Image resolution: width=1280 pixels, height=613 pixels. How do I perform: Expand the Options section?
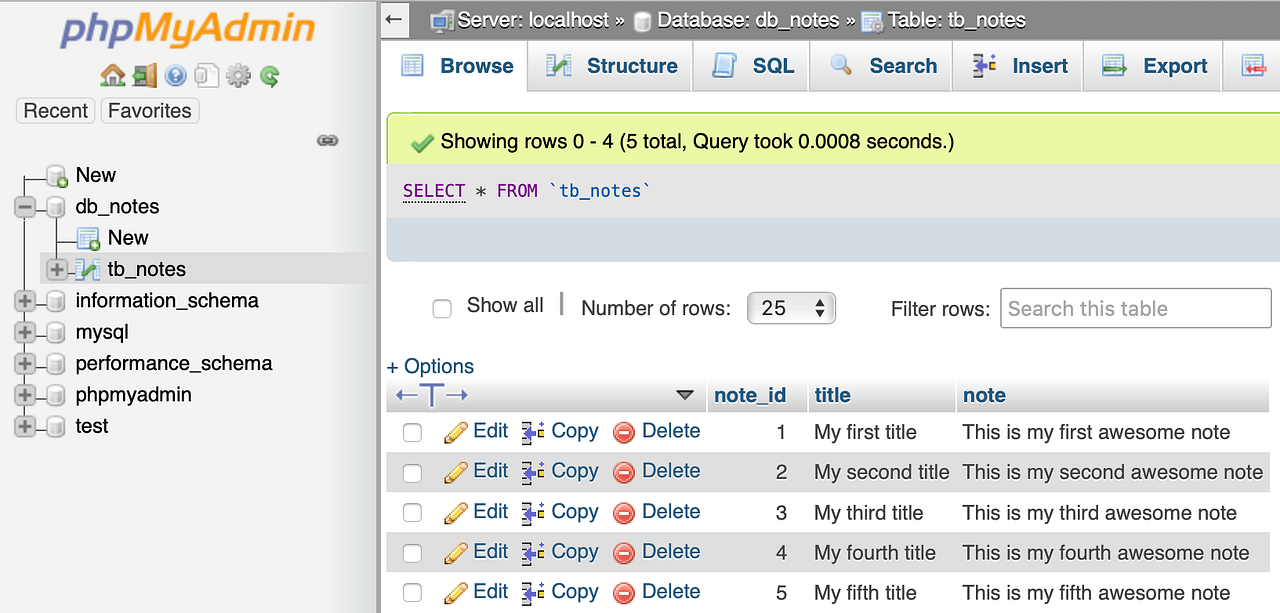click(x=430, y=366)
